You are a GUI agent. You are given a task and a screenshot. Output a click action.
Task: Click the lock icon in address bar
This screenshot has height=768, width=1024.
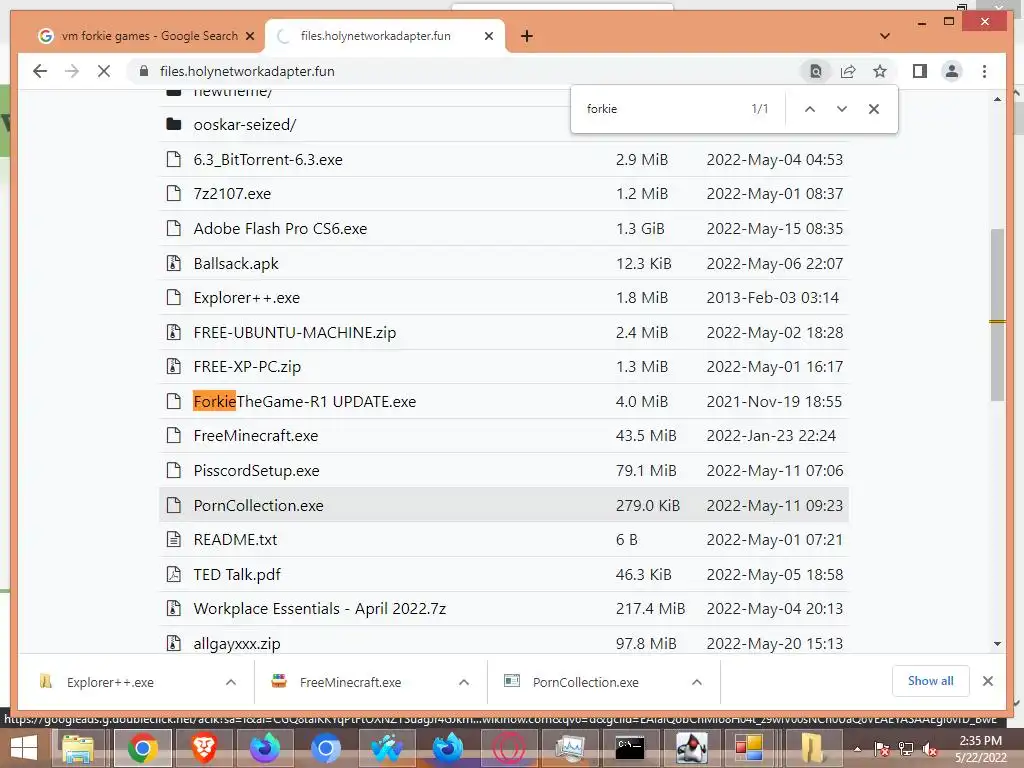tap(144, 71)
